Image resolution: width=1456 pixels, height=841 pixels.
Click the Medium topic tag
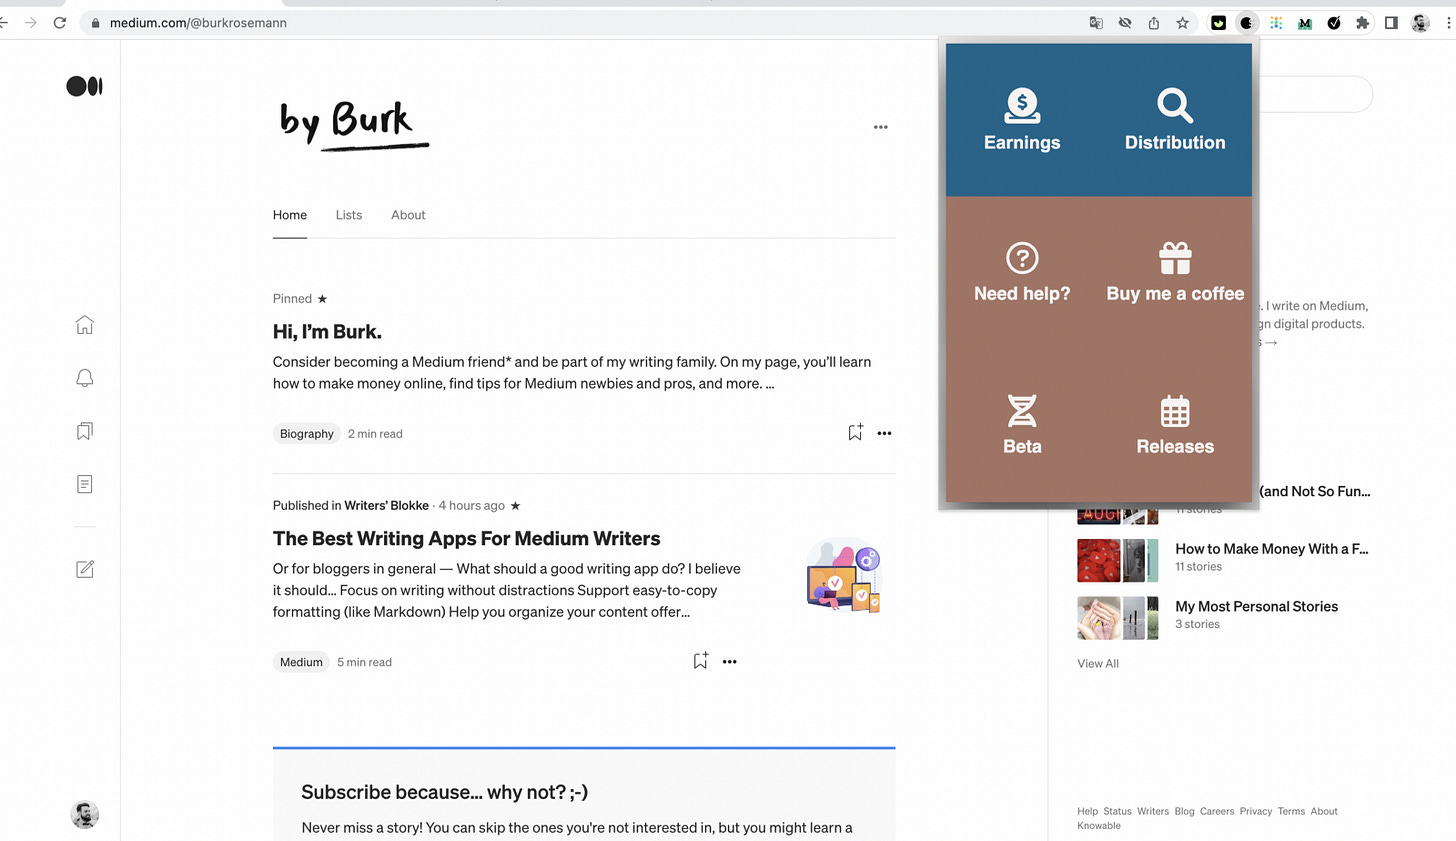[301, 662]
